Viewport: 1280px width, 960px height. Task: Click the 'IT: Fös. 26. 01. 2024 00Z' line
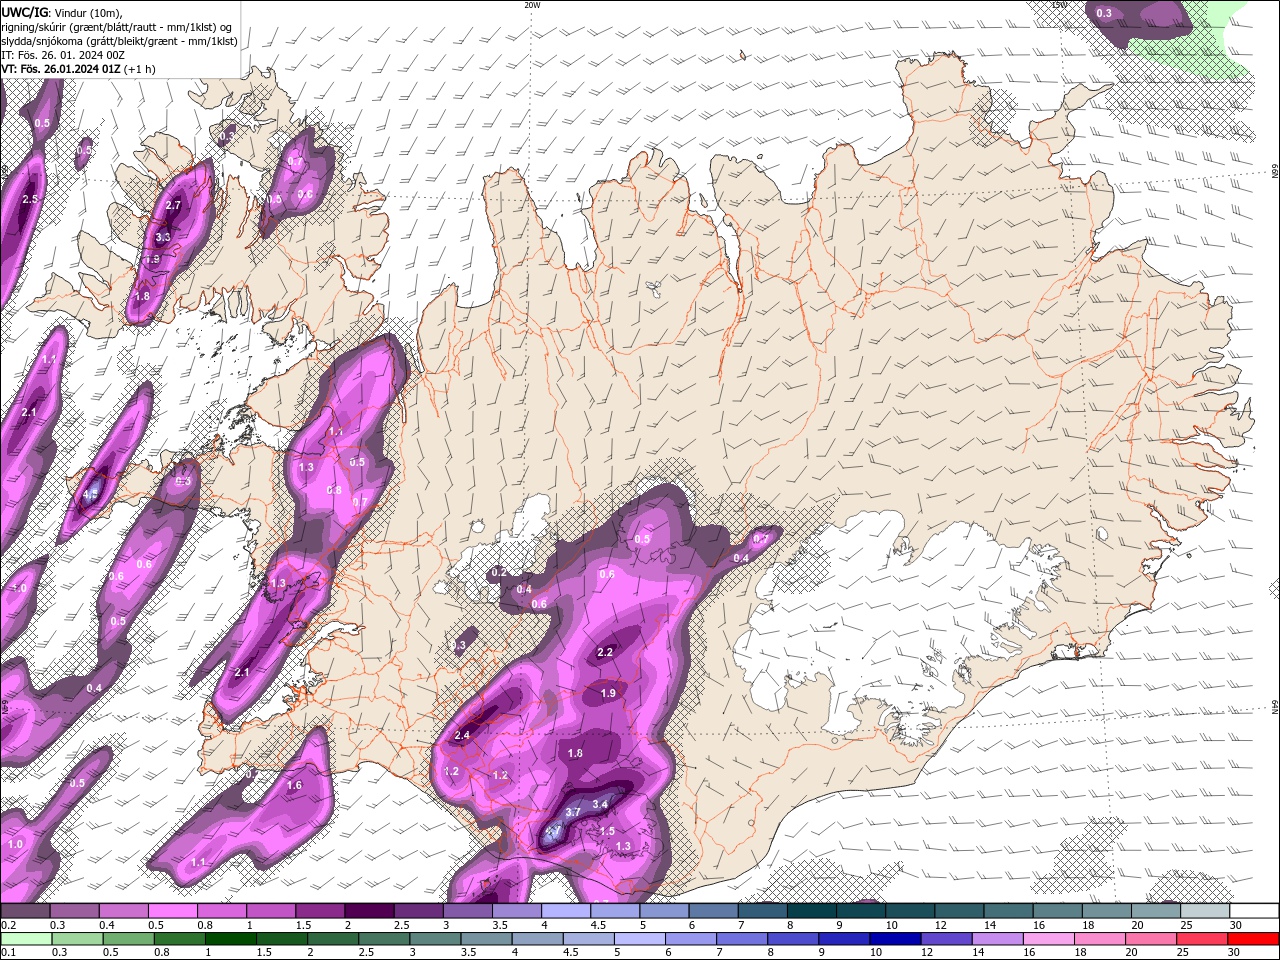pos(62,55)
